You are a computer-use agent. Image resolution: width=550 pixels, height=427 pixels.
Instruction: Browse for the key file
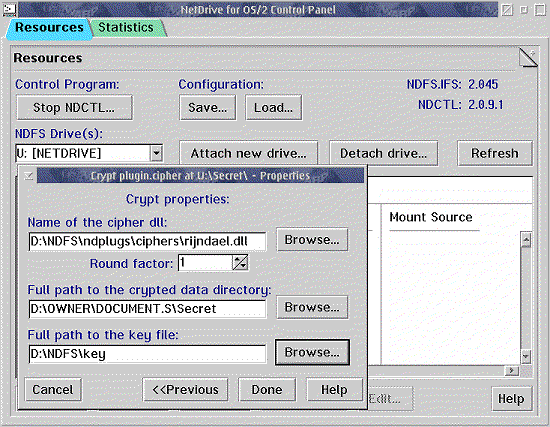pyautogui.click(x=312, y=352)
